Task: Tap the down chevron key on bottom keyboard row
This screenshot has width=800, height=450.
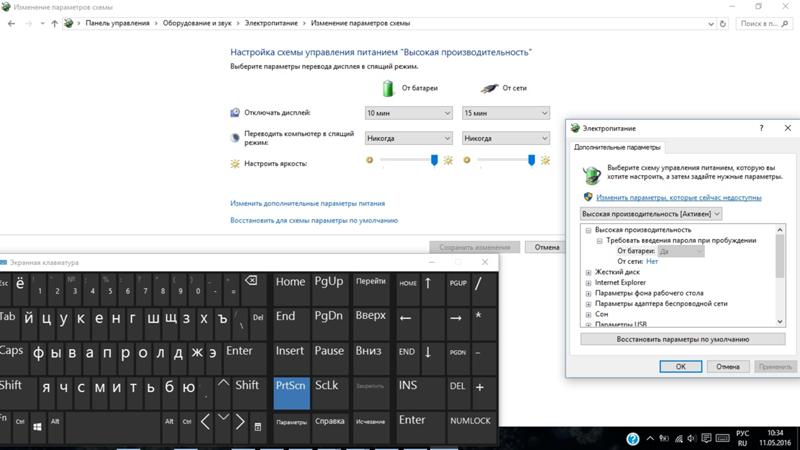Action: [x=223, y=418]
